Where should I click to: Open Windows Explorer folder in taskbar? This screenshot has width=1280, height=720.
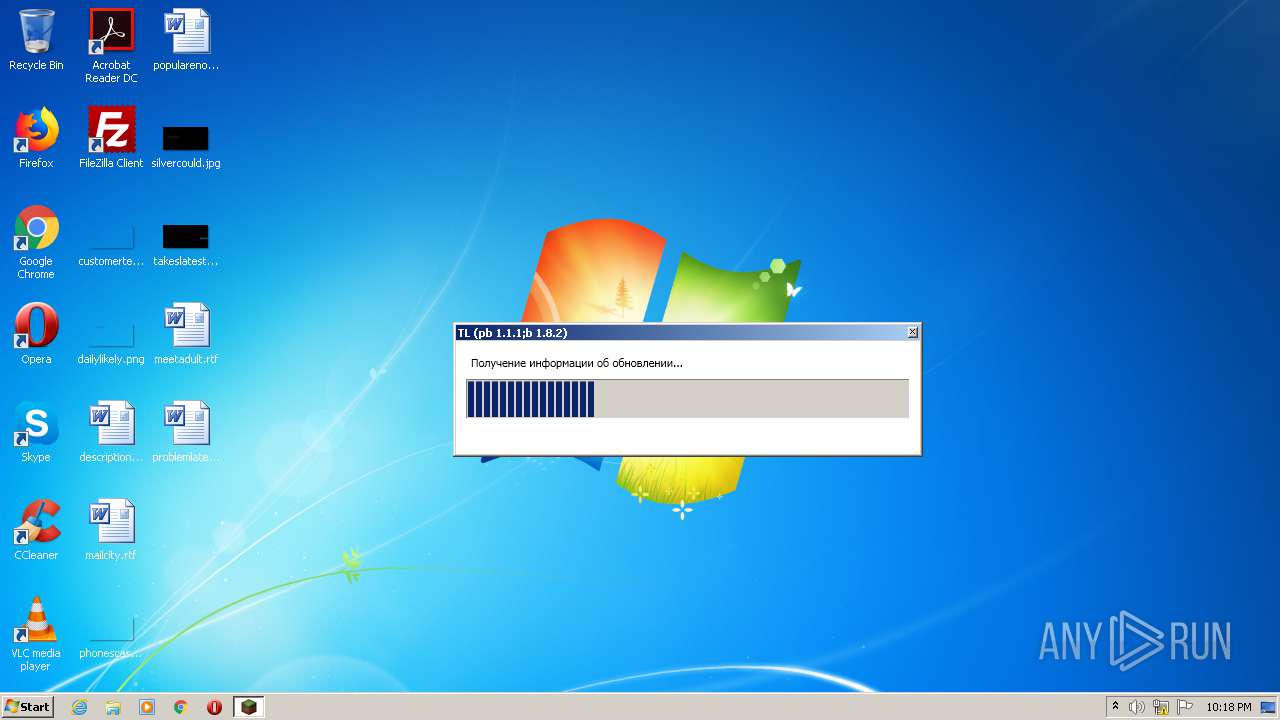(x=113, y=707)
